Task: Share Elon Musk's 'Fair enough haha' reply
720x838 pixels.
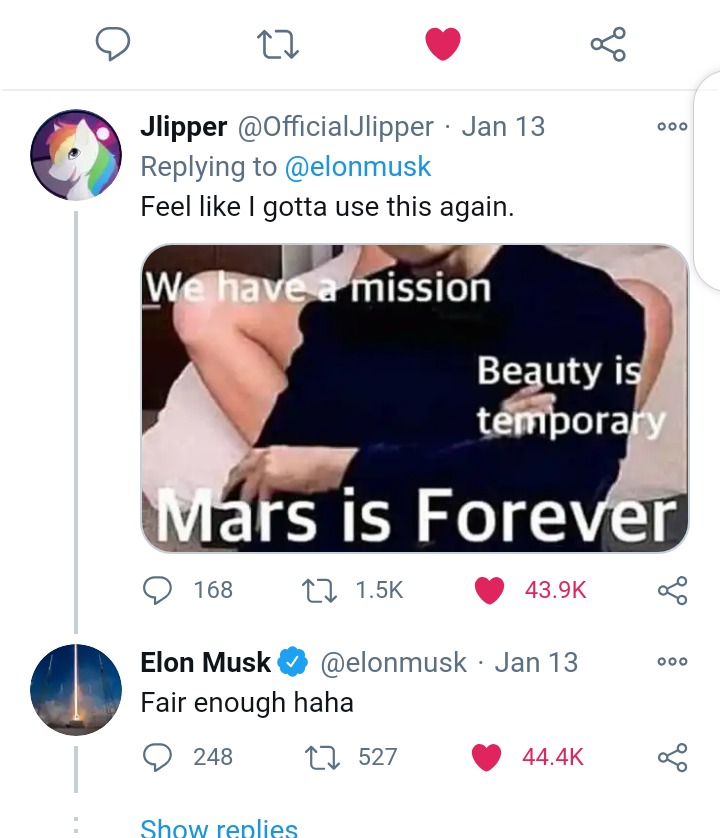Action: coord(672,757)
